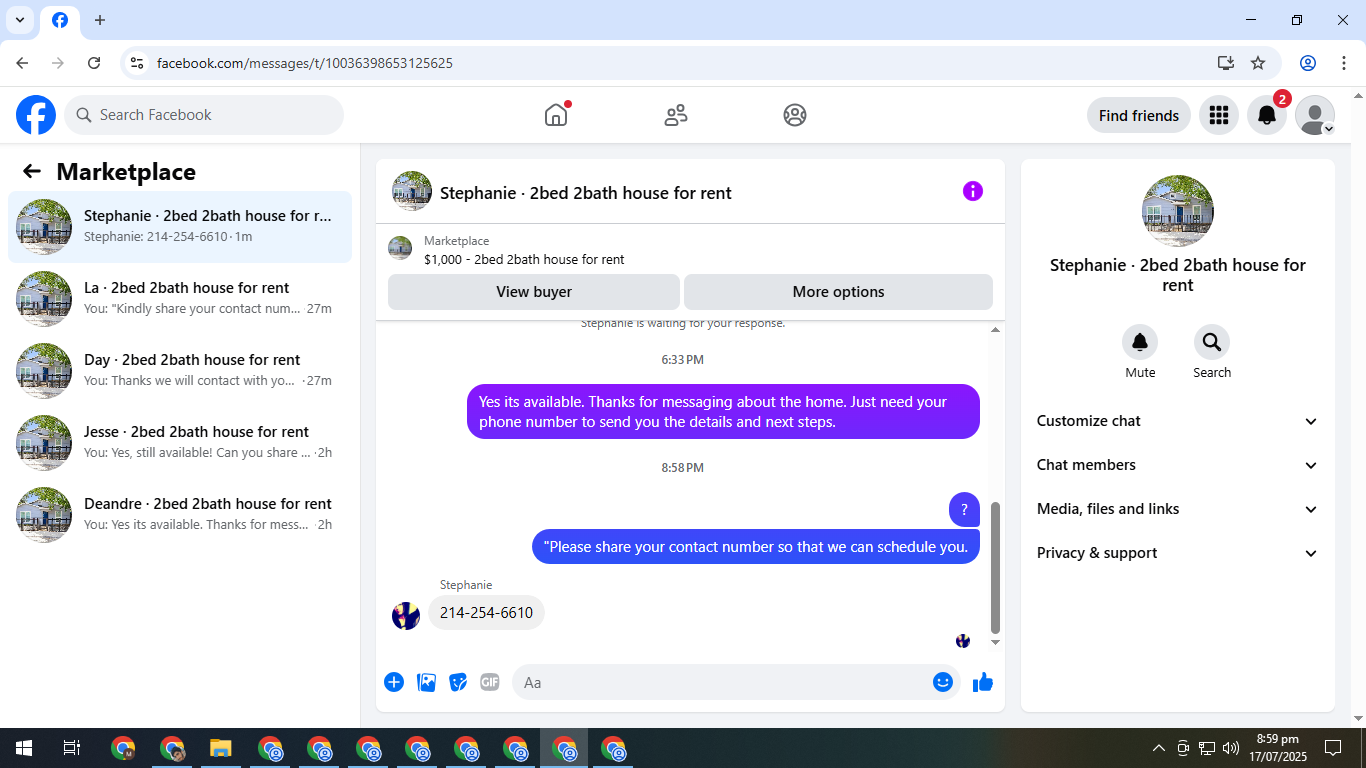Open the Chrome profile icon
This screenshot has width=1366, height=768.
pos(1308,63)
